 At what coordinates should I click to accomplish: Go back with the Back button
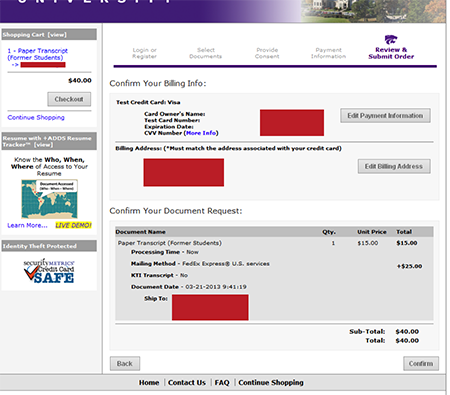tap(125, 364)
